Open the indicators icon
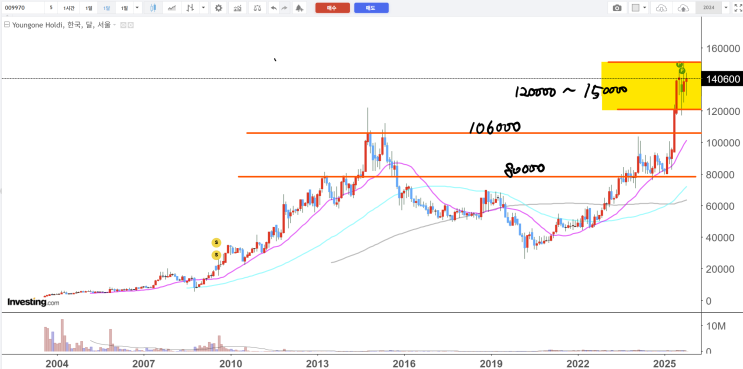 238,8
